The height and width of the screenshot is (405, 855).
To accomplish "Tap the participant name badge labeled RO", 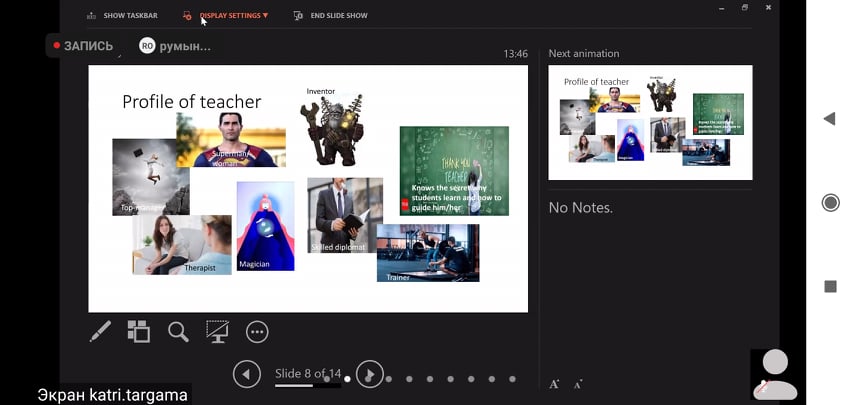I will [x=175, y=46].
